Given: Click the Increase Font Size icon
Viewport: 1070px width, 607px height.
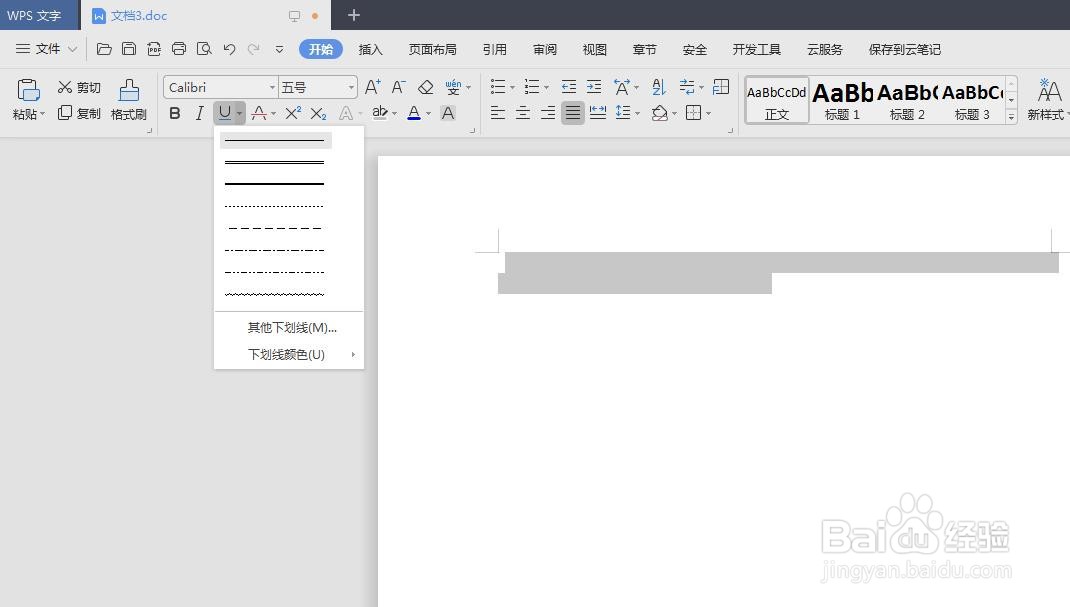Looking at the screenshot, I should pos(371,86).
